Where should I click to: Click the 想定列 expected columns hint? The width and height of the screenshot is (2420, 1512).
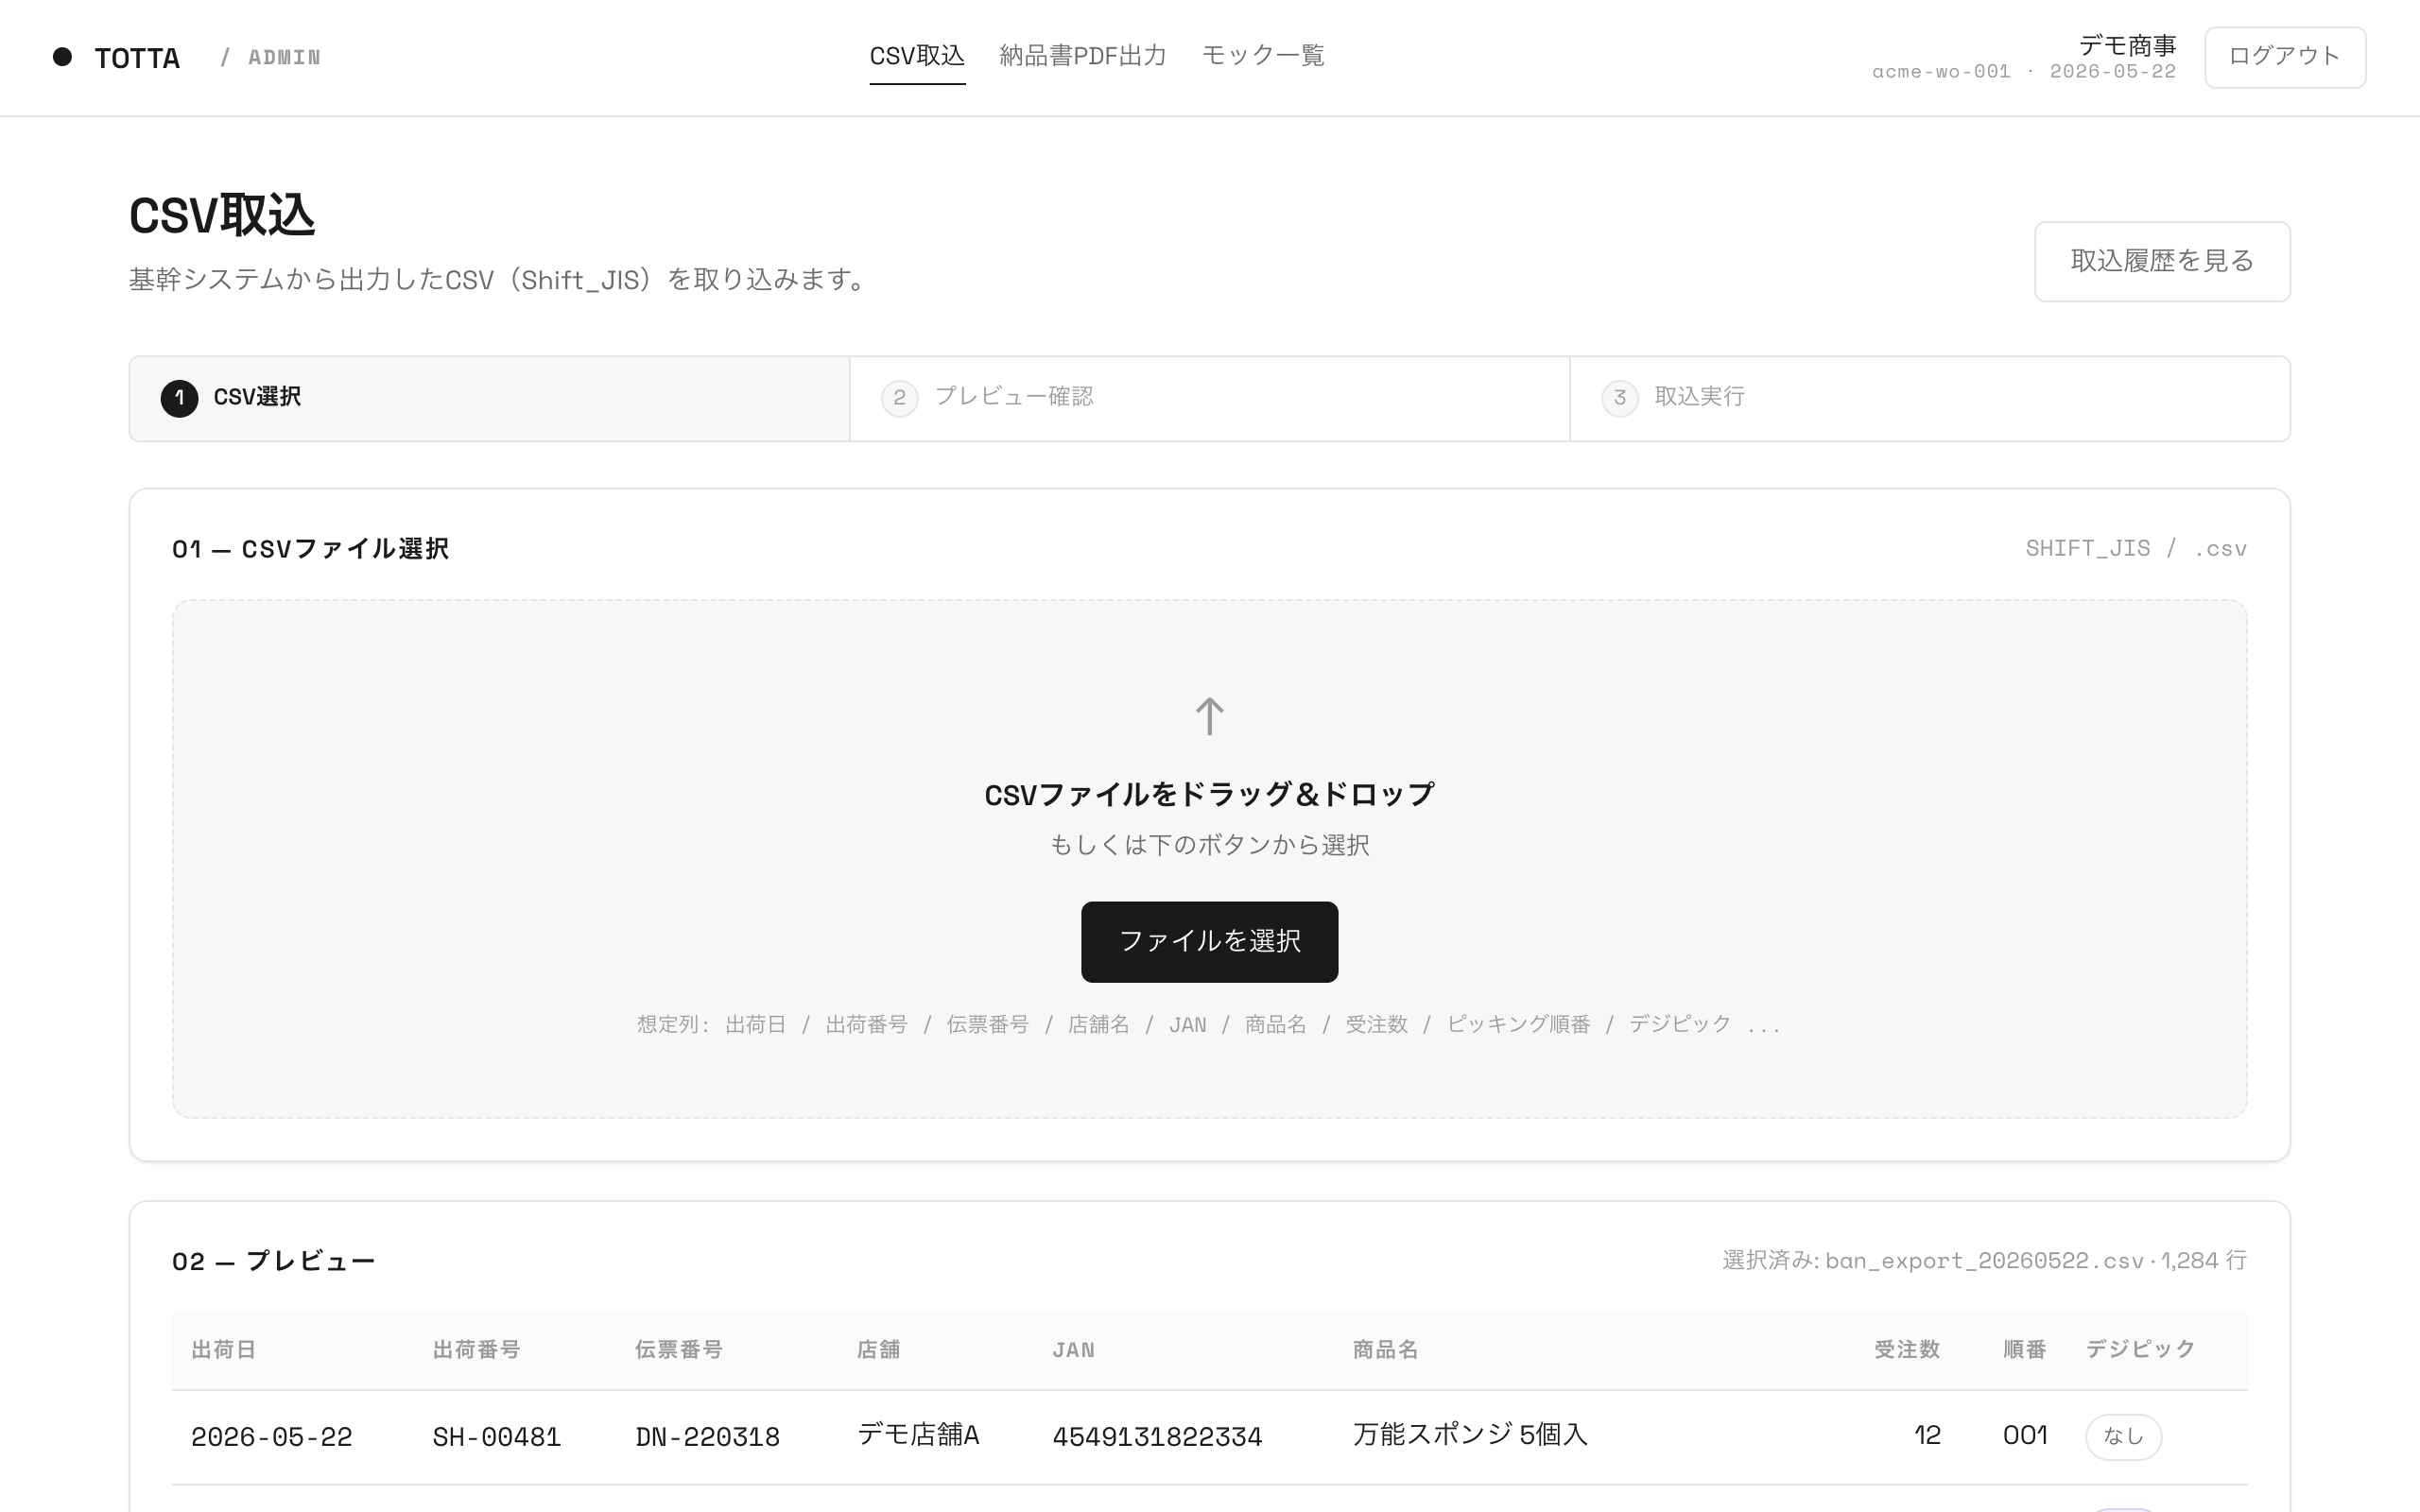pos(1209,1025)
